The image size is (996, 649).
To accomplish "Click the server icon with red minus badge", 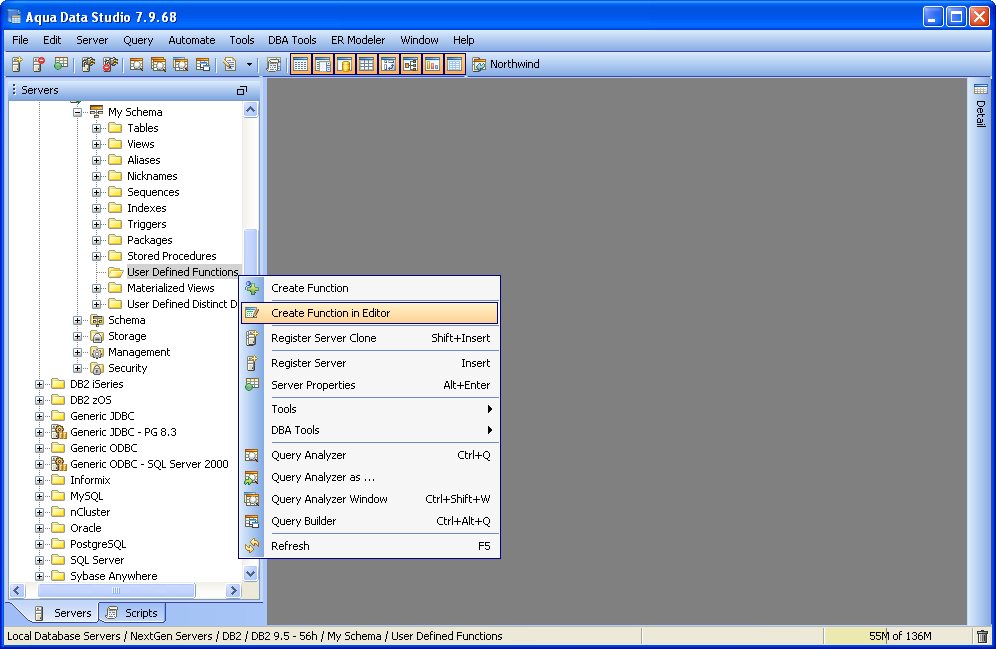I will 39,64.
